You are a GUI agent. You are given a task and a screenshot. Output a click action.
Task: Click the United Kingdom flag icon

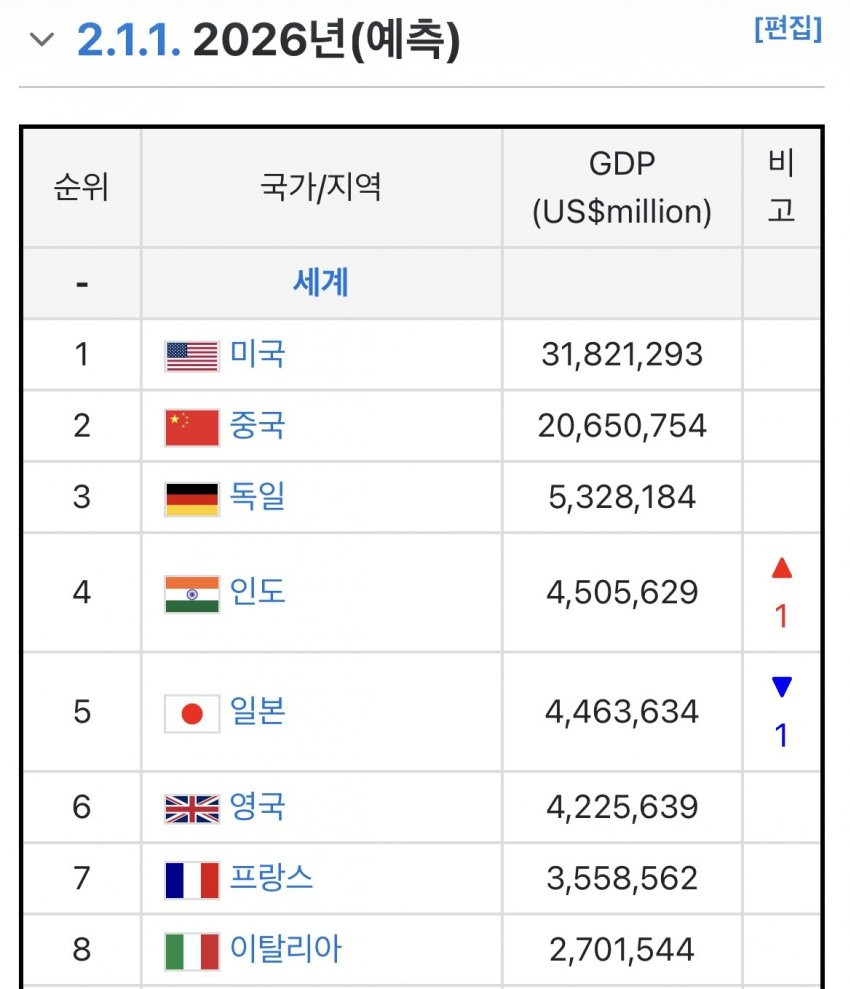tap(192, 808)
